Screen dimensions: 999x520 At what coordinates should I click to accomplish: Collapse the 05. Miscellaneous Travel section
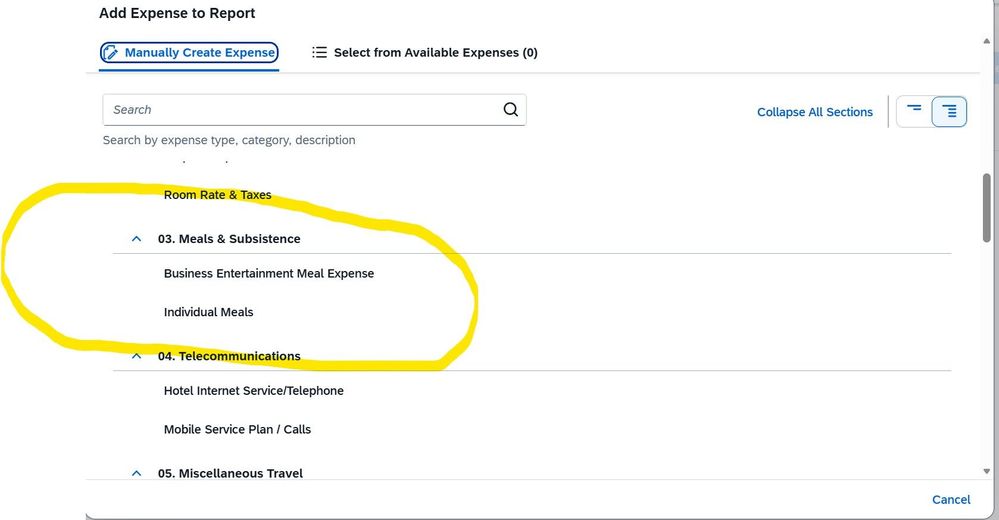coord(136,473)
